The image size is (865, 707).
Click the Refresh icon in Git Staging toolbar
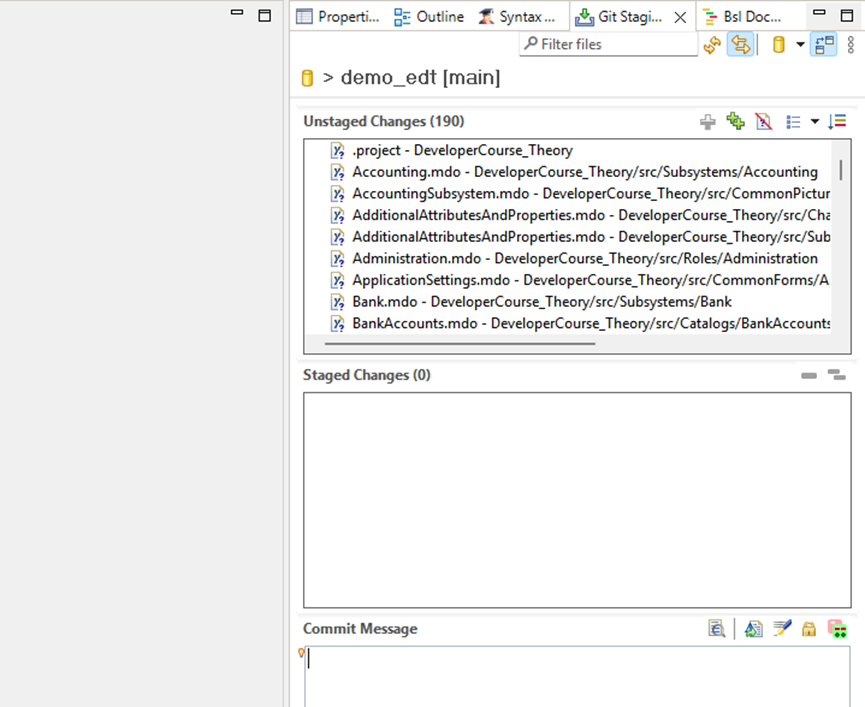pyautogui.click(x=712, y=45)
